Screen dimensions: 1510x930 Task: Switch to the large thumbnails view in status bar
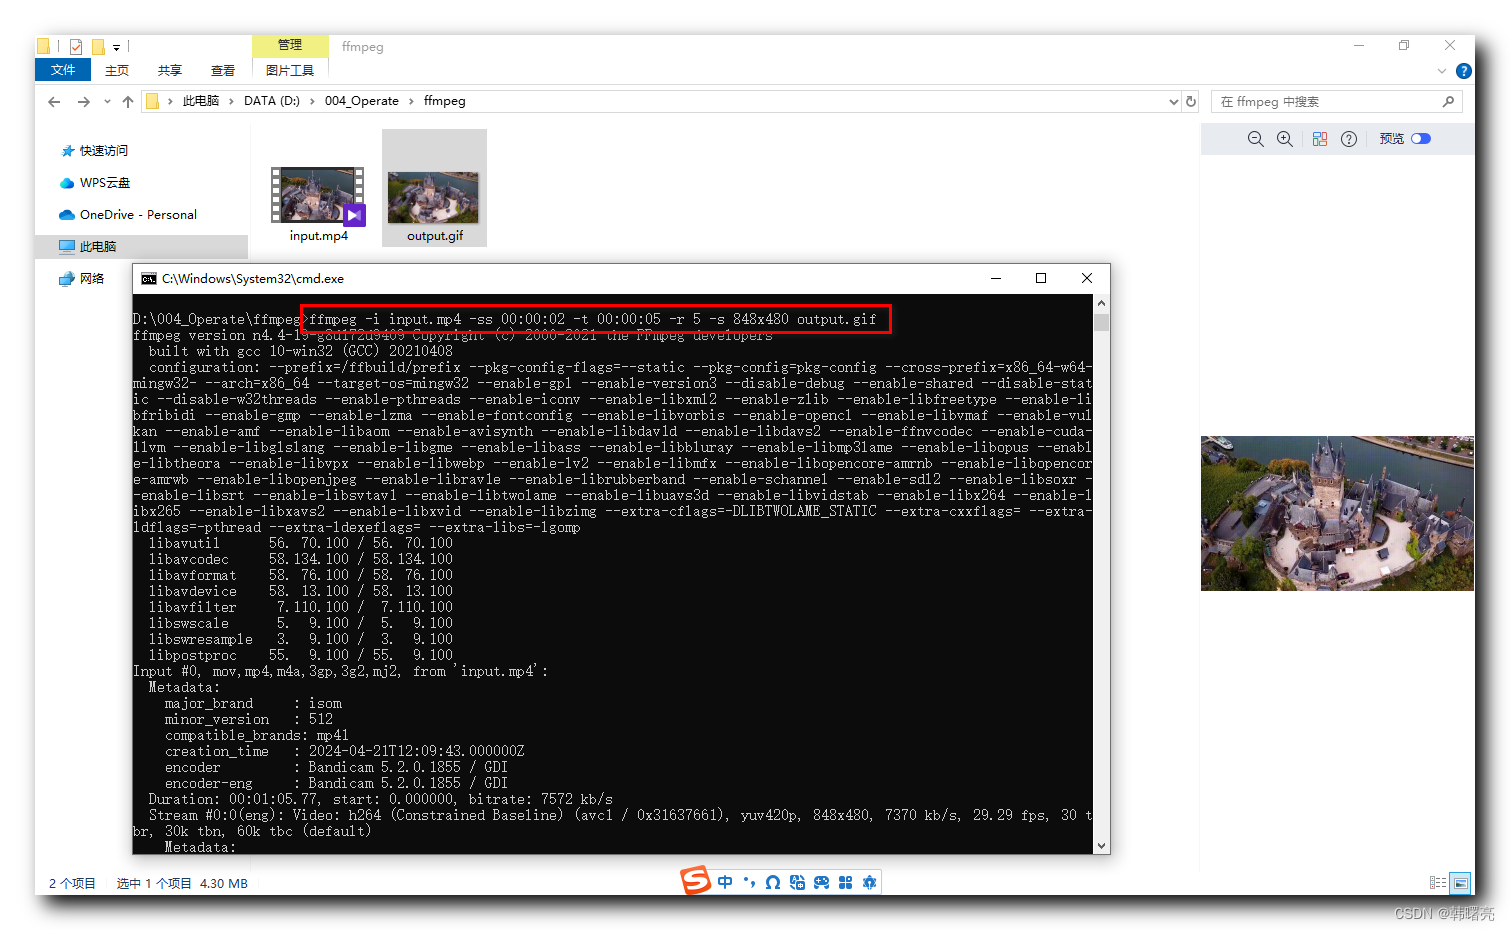tap(1461, 883)
